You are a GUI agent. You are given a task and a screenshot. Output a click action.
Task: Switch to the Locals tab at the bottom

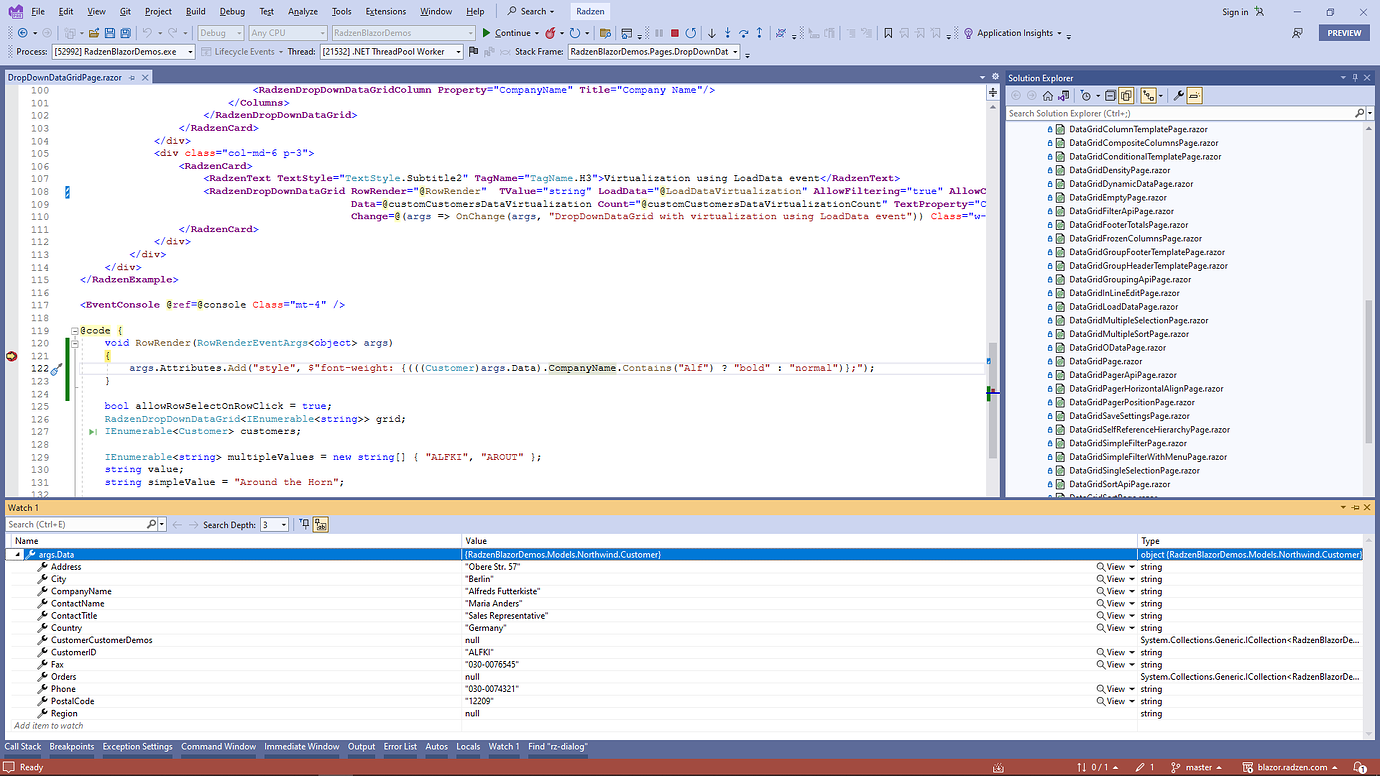pyautogui.click(x=468, y=746)
